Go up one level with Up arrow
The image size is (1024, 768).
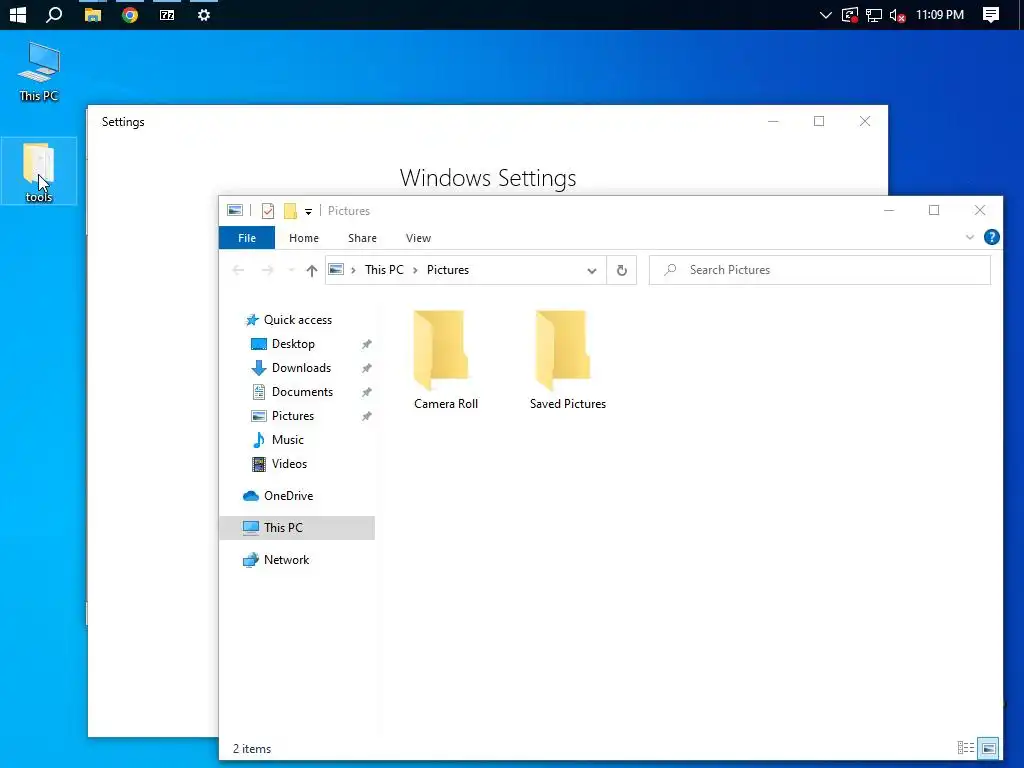312,270
